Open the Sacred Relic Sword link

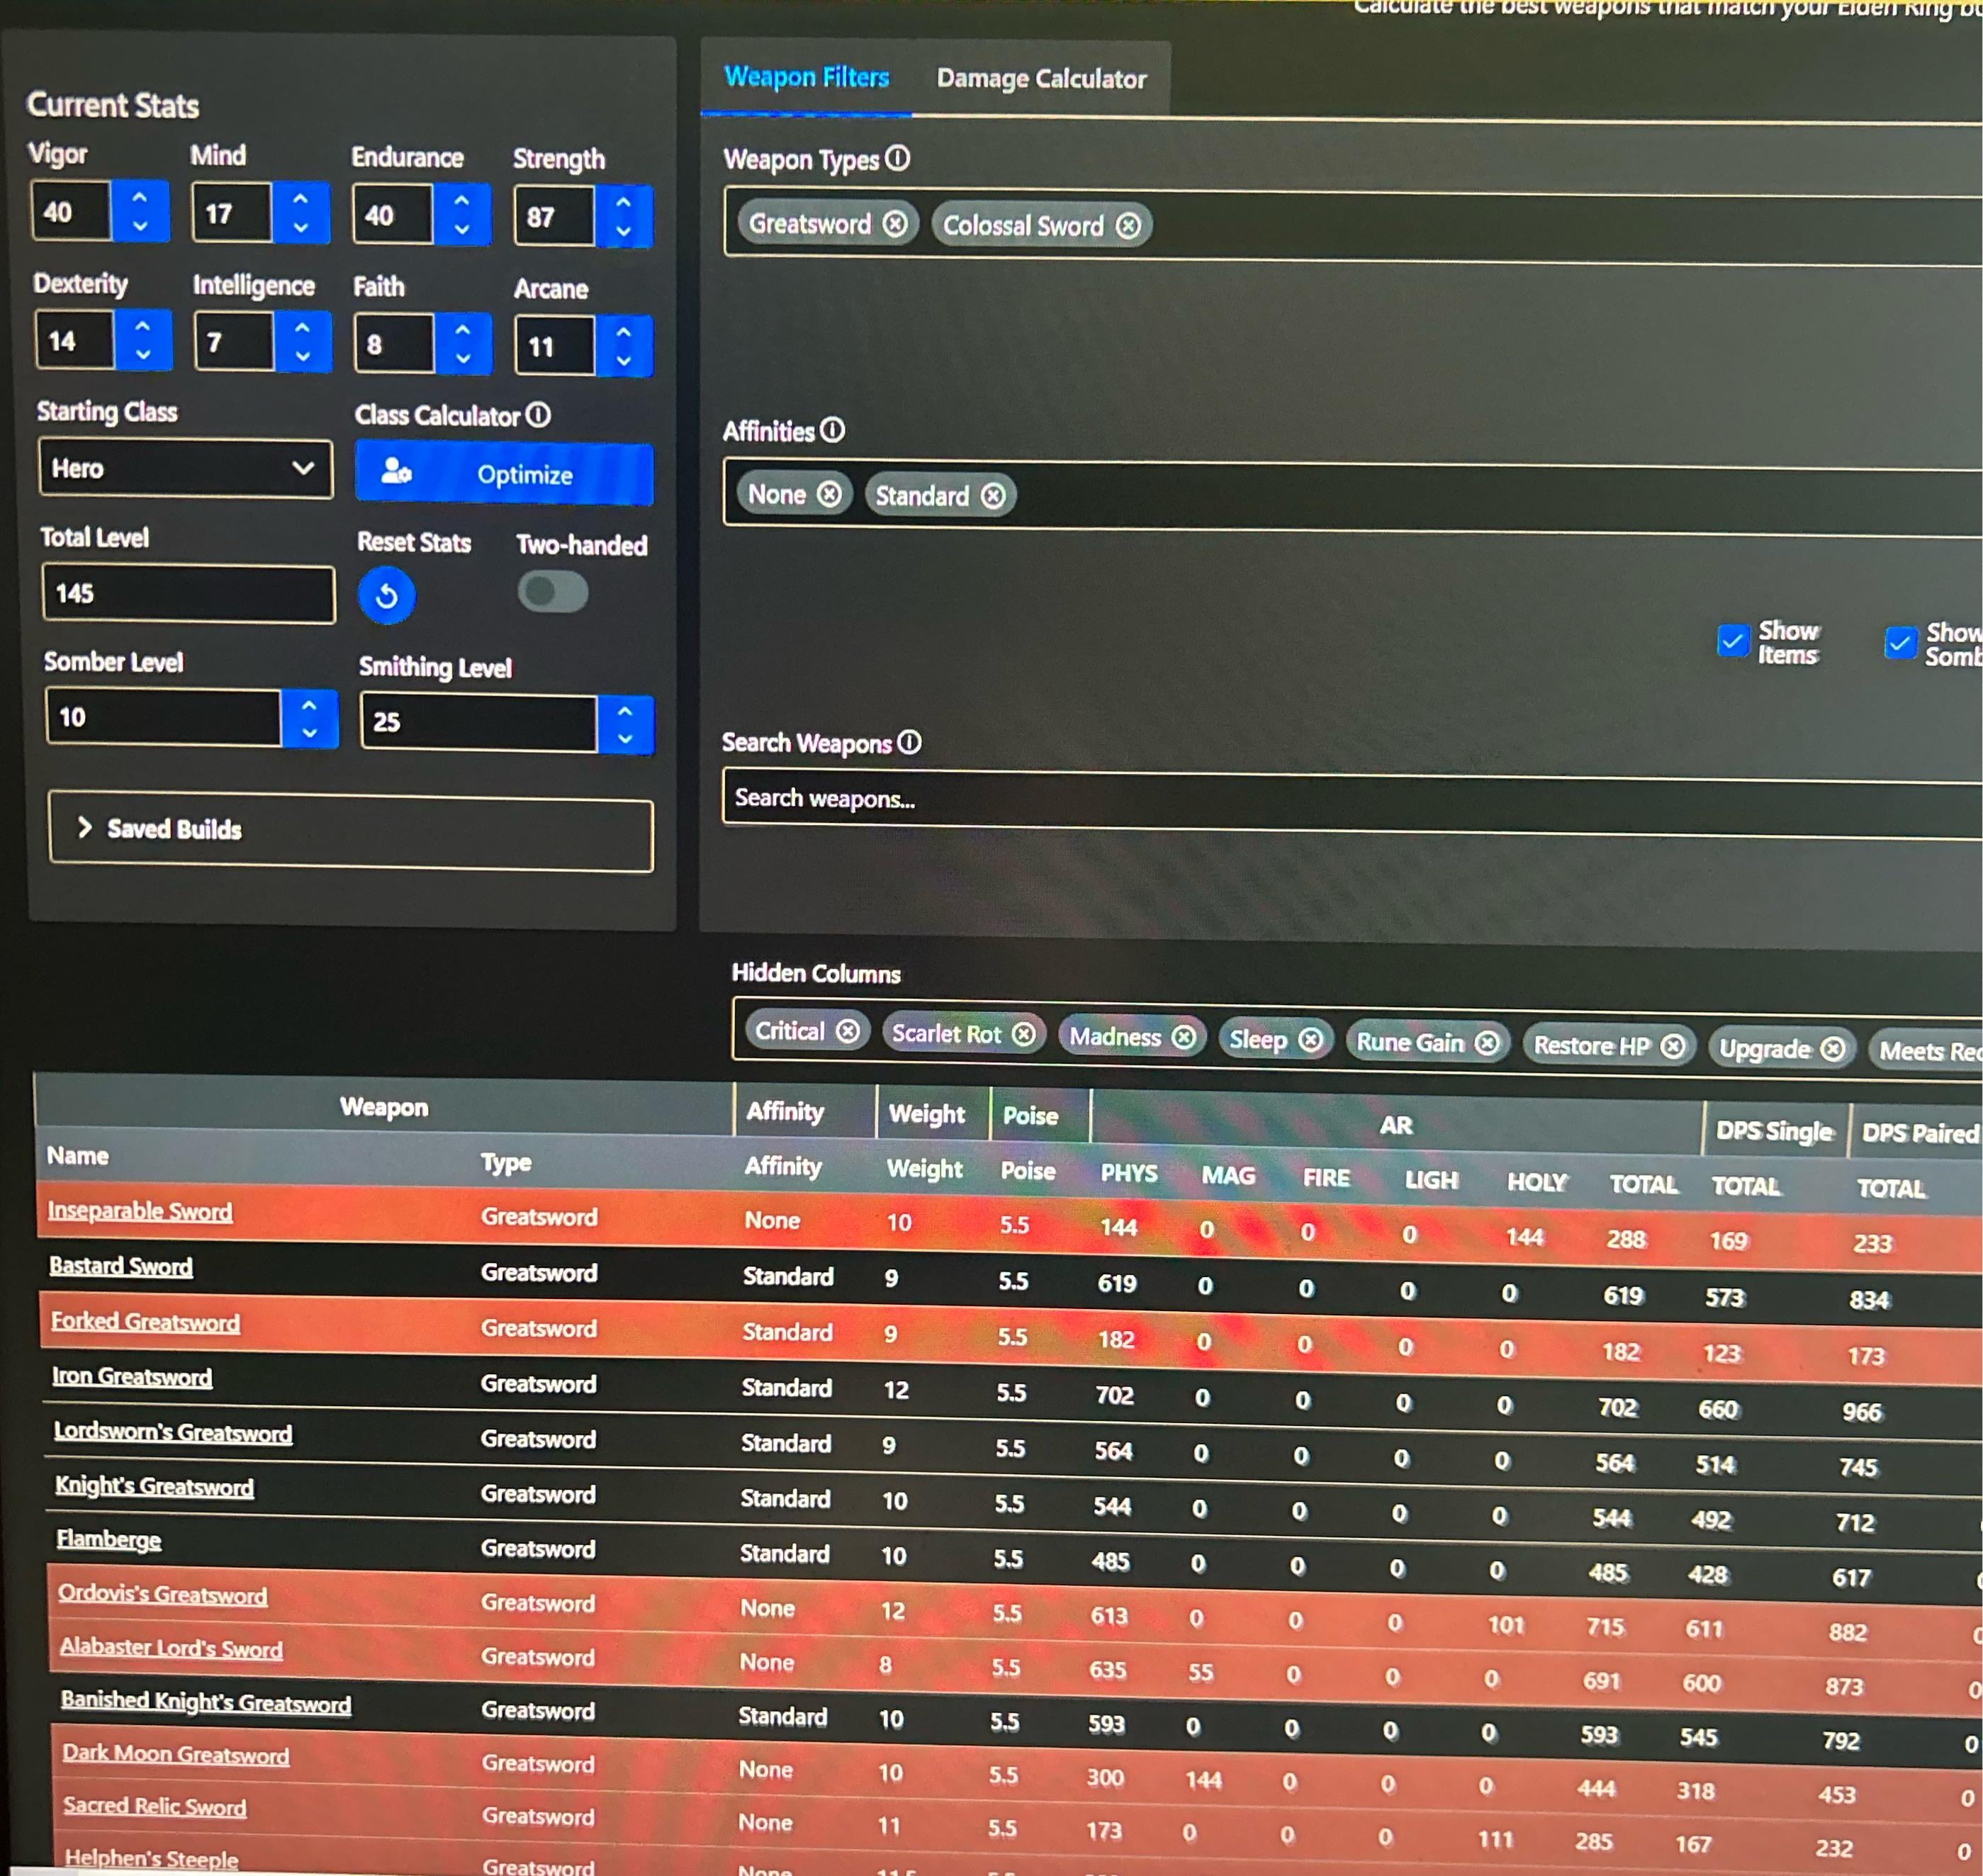pos(155,1806)
